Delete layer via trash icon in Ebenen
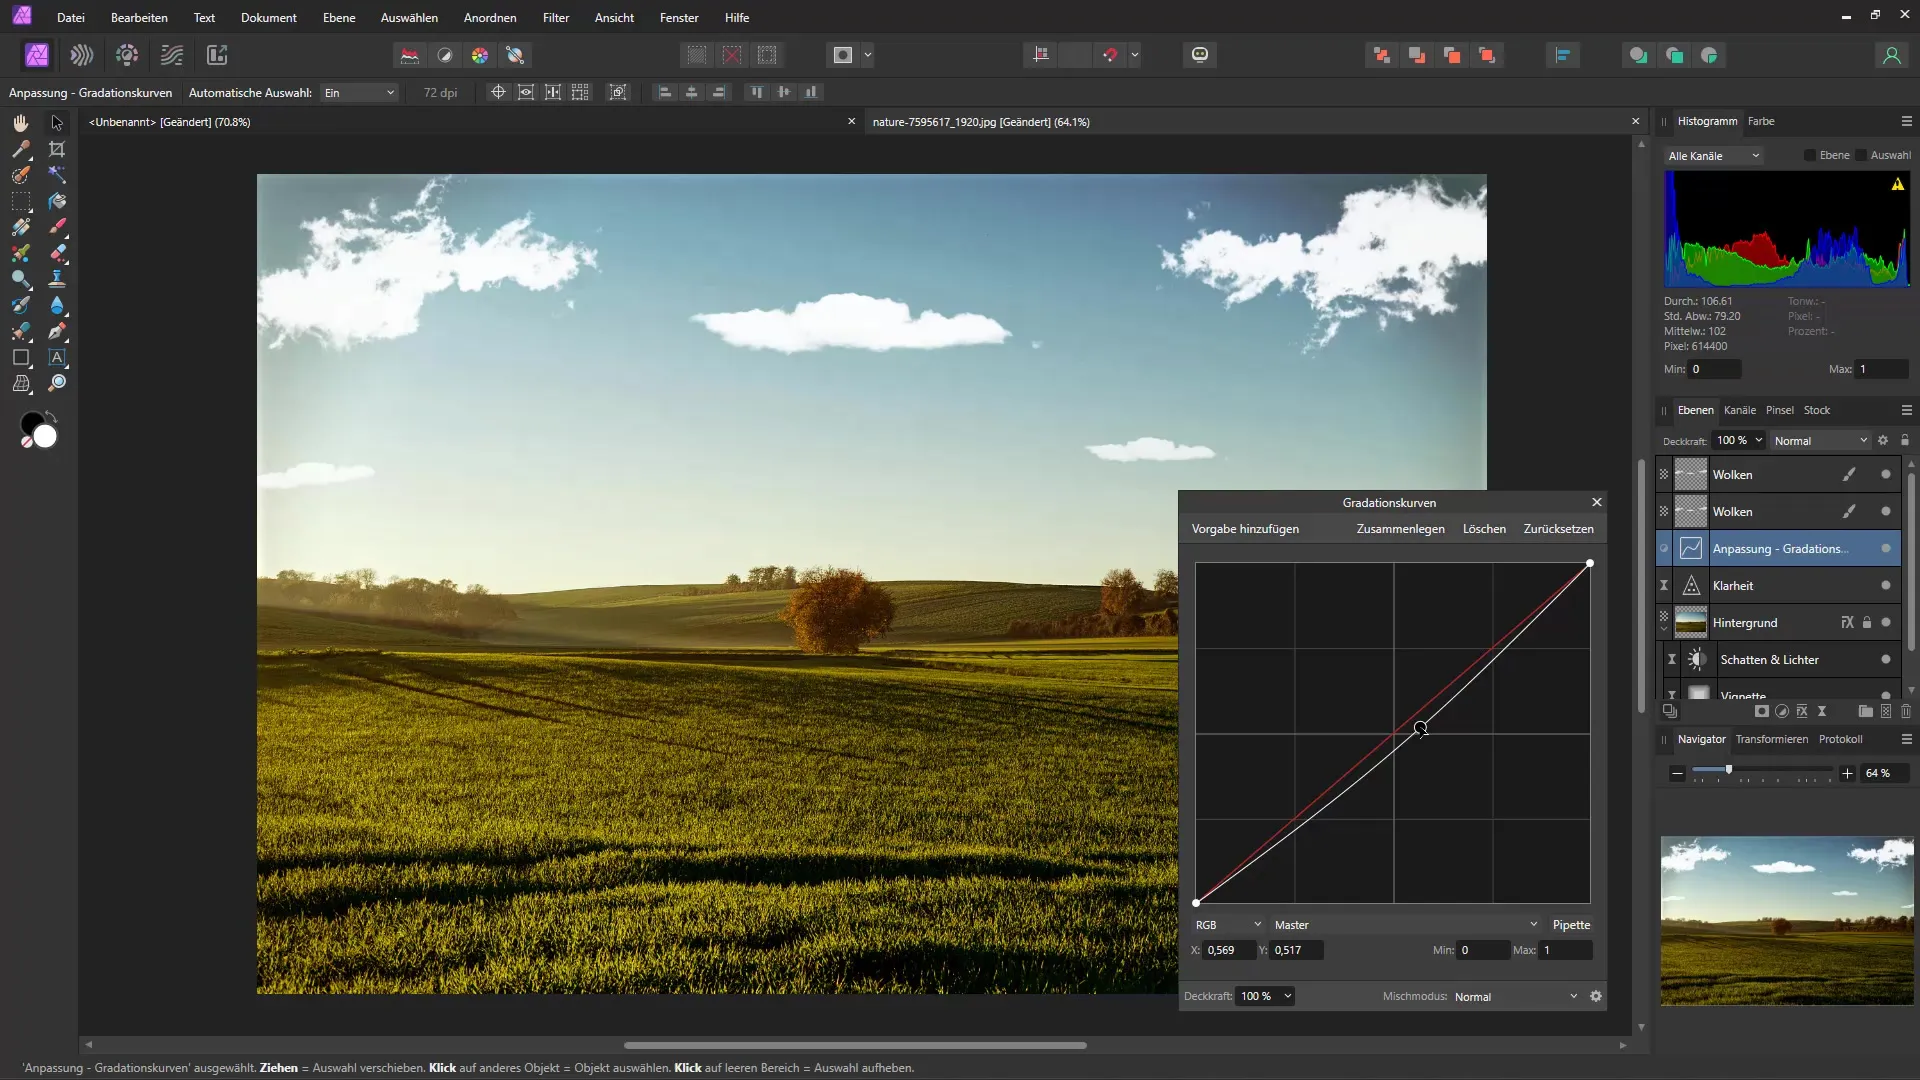This screenshot has width=1920, height=1080. [x=1906, y=711]
